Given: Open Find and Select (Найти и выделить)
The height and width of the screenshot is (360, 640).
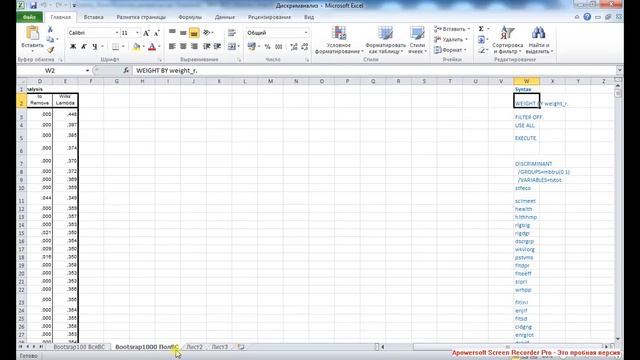Looking at the screenshot, I should pos(539,40).
